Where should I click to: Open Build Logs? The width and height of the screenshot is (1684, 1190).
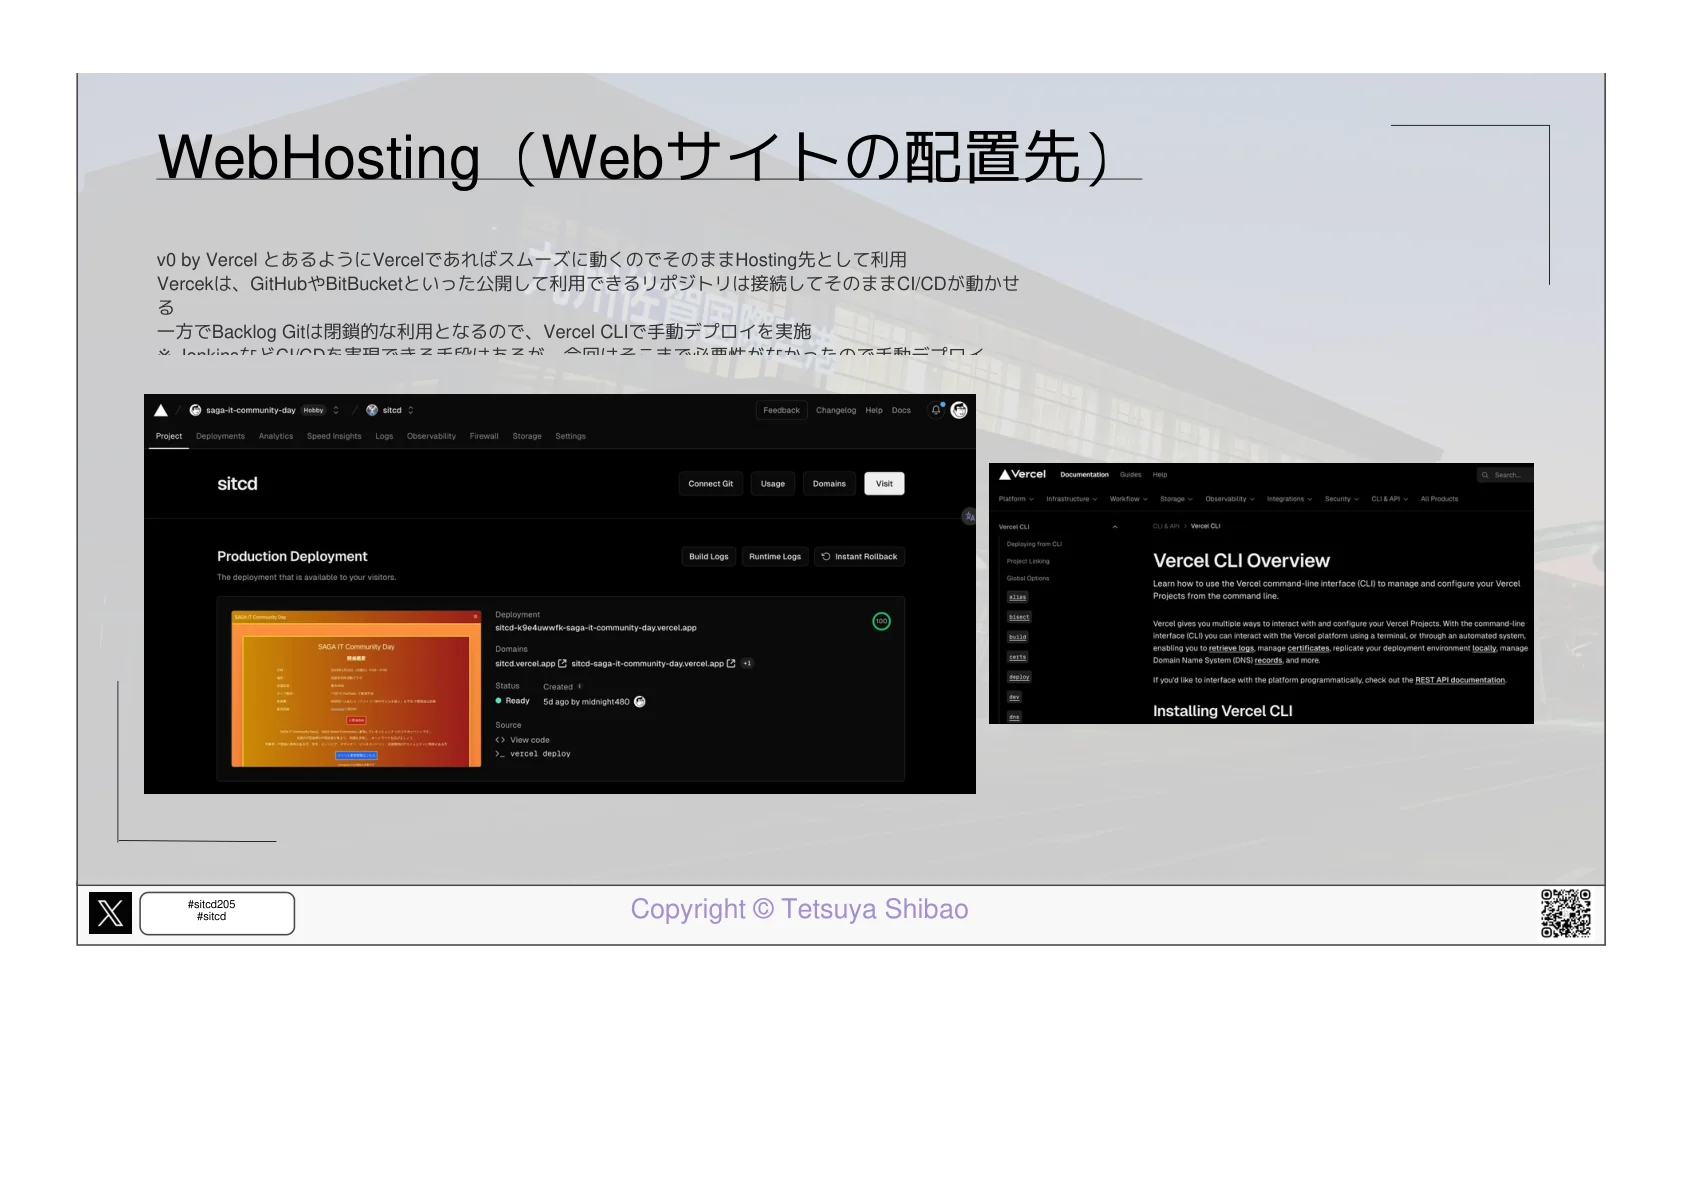coord(709,557)
